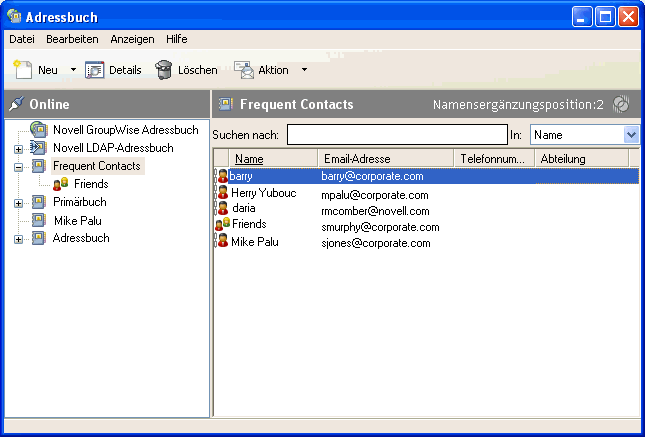Select Primärbuch address book label
This screenshot has width=645, height=437.
click(x=79, y=202)
